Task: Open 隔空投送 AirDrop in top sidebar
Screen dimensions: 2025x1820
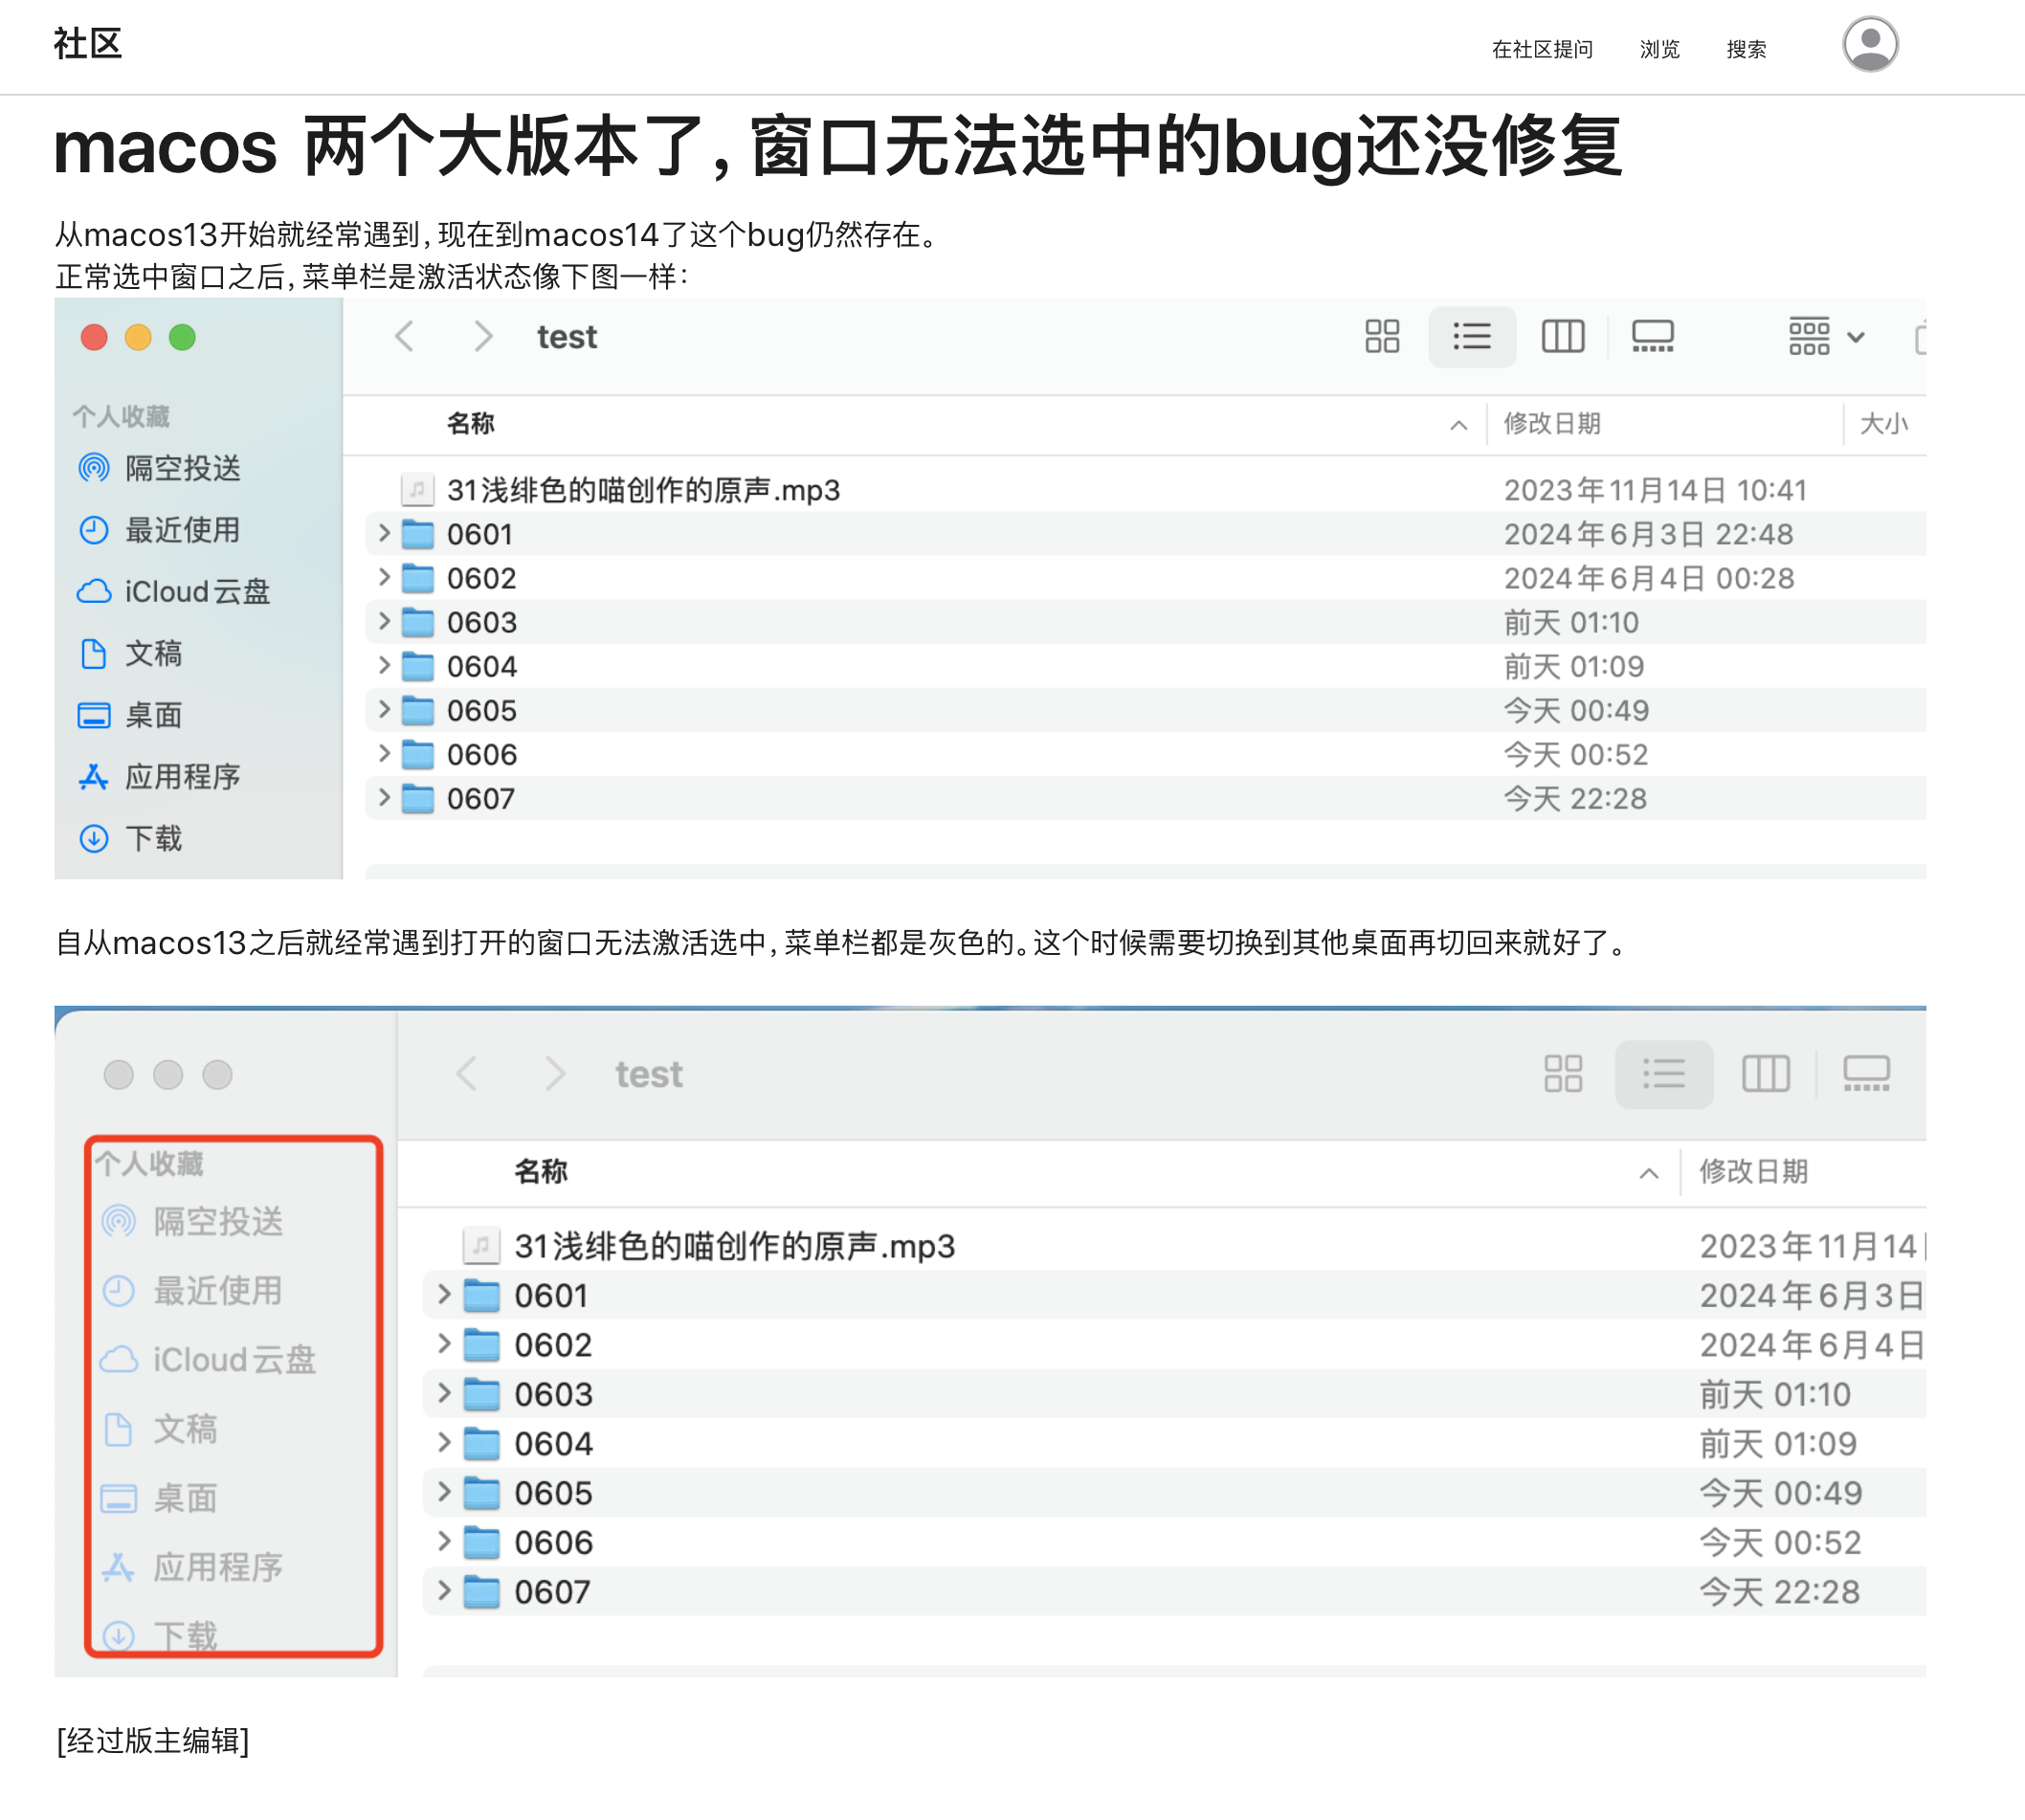Action: [x=182, y=468]
